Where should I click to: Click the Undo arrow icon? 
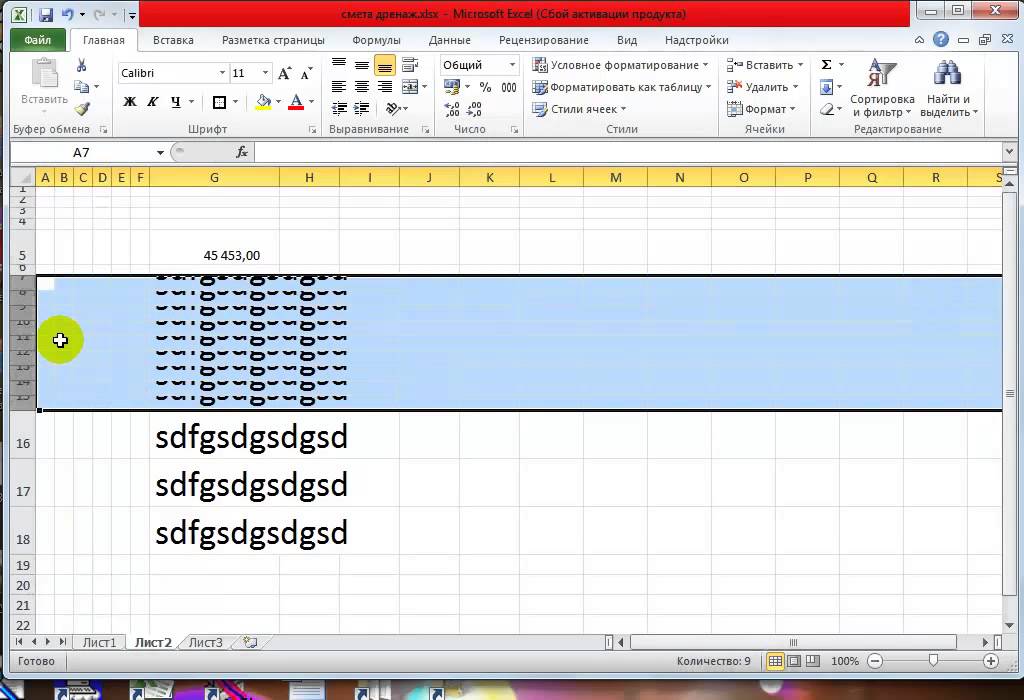[x=67, y=14]
